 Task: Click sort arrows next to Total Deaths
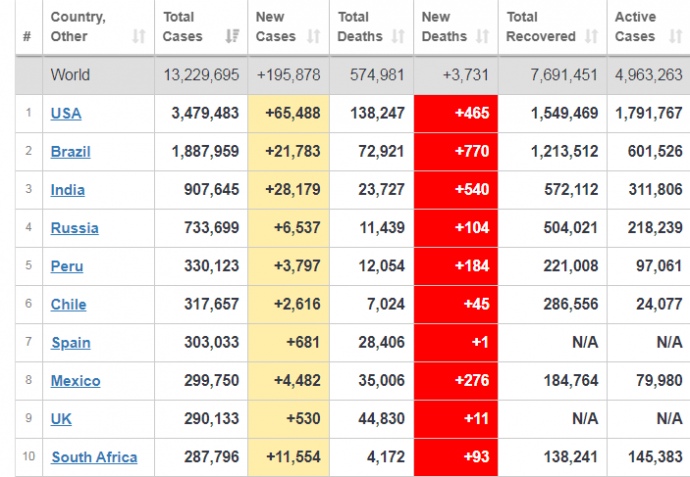[x=398, y=37]
